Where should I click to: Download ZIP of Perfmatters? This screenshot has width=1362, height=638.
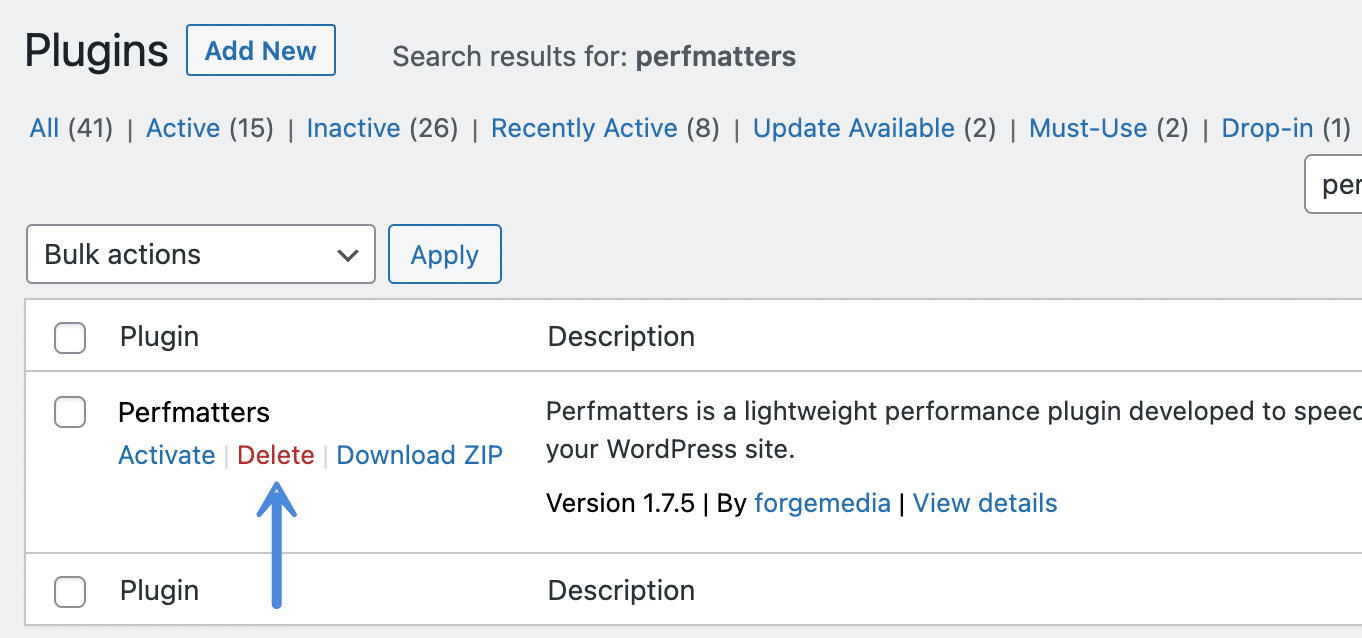[419, 455]
